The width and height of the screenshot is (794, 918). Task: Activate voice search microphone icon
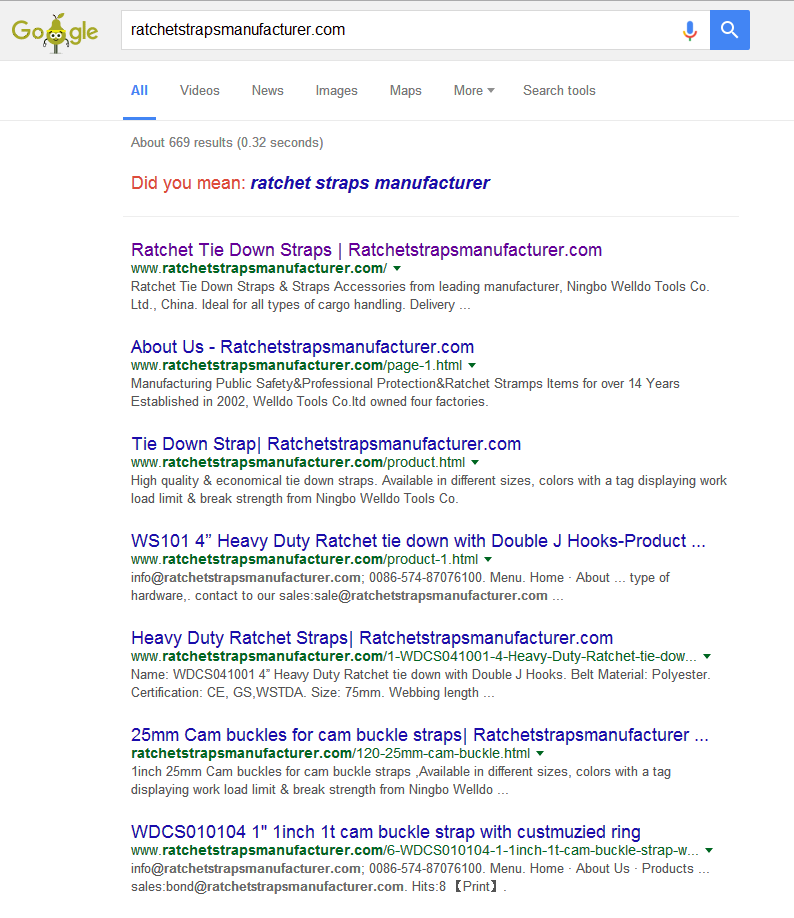tap(690, 30)
